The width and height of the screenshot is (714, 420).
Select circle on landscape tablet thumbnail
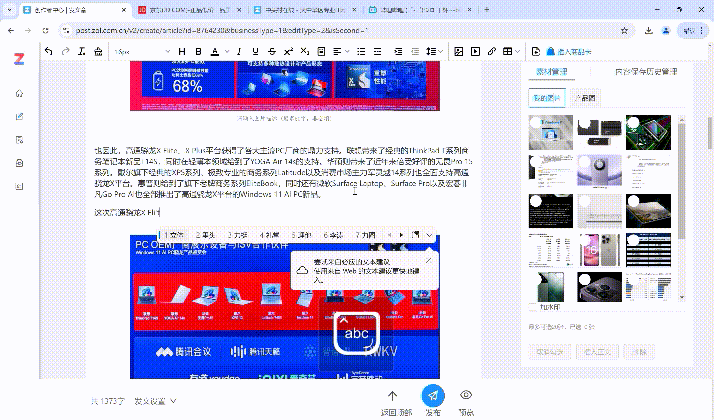point(633,201)
